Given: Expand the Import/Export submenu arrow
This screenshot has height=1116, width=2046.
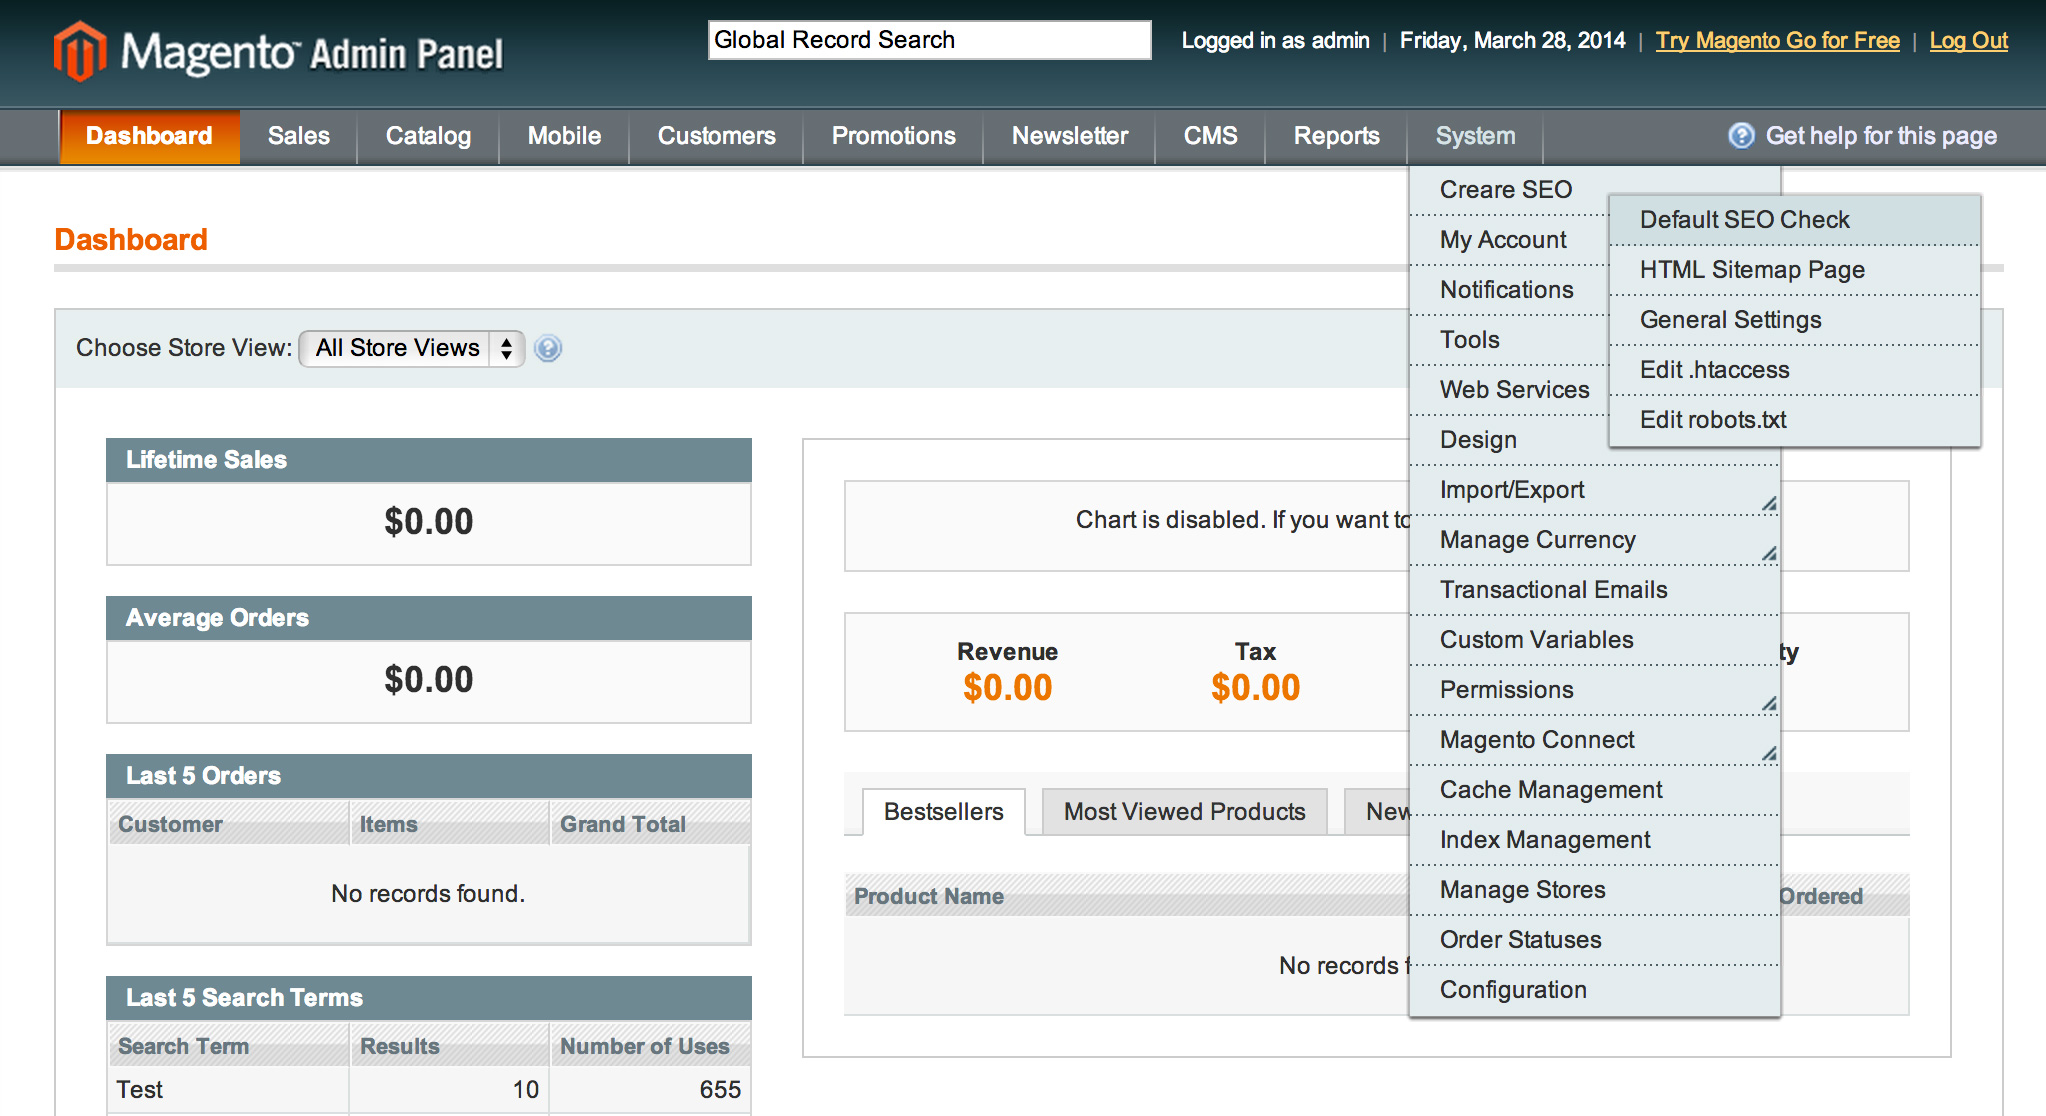Looking at the screenshot, I should coord(1769,503).
